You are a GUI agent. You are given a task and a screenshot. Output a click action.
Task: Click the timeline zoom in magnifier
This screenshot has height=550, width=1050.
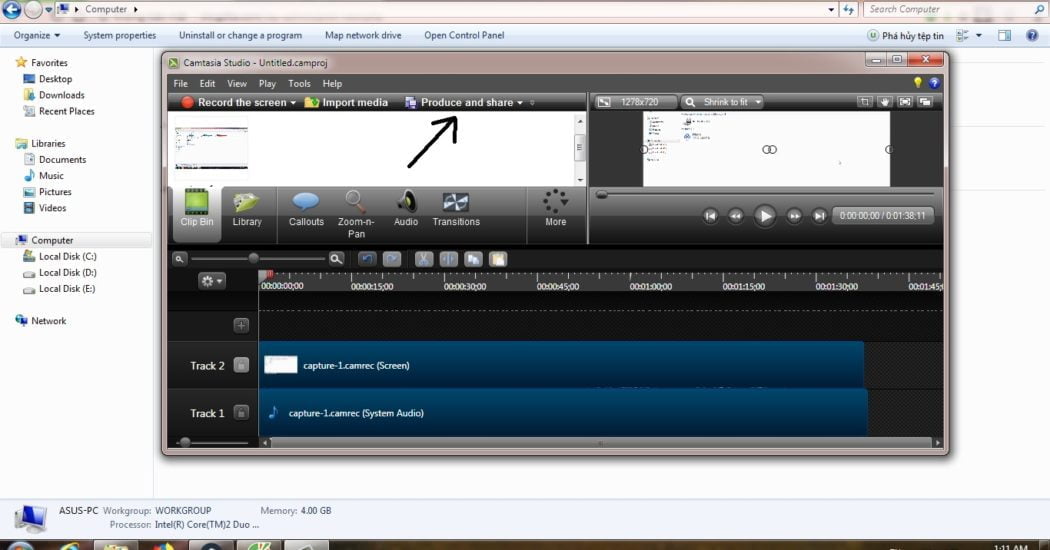[336, 259]
